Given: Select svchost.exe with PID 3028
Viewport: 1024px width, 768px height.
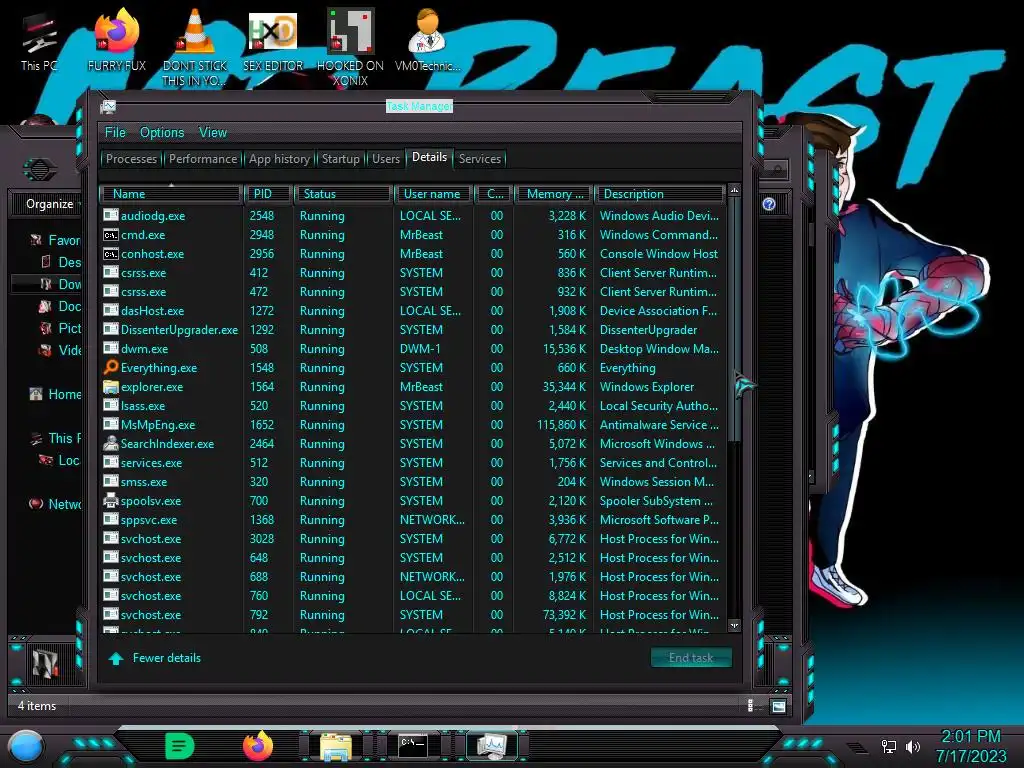Looking at the screenshot, I should [x=413, y=539].
